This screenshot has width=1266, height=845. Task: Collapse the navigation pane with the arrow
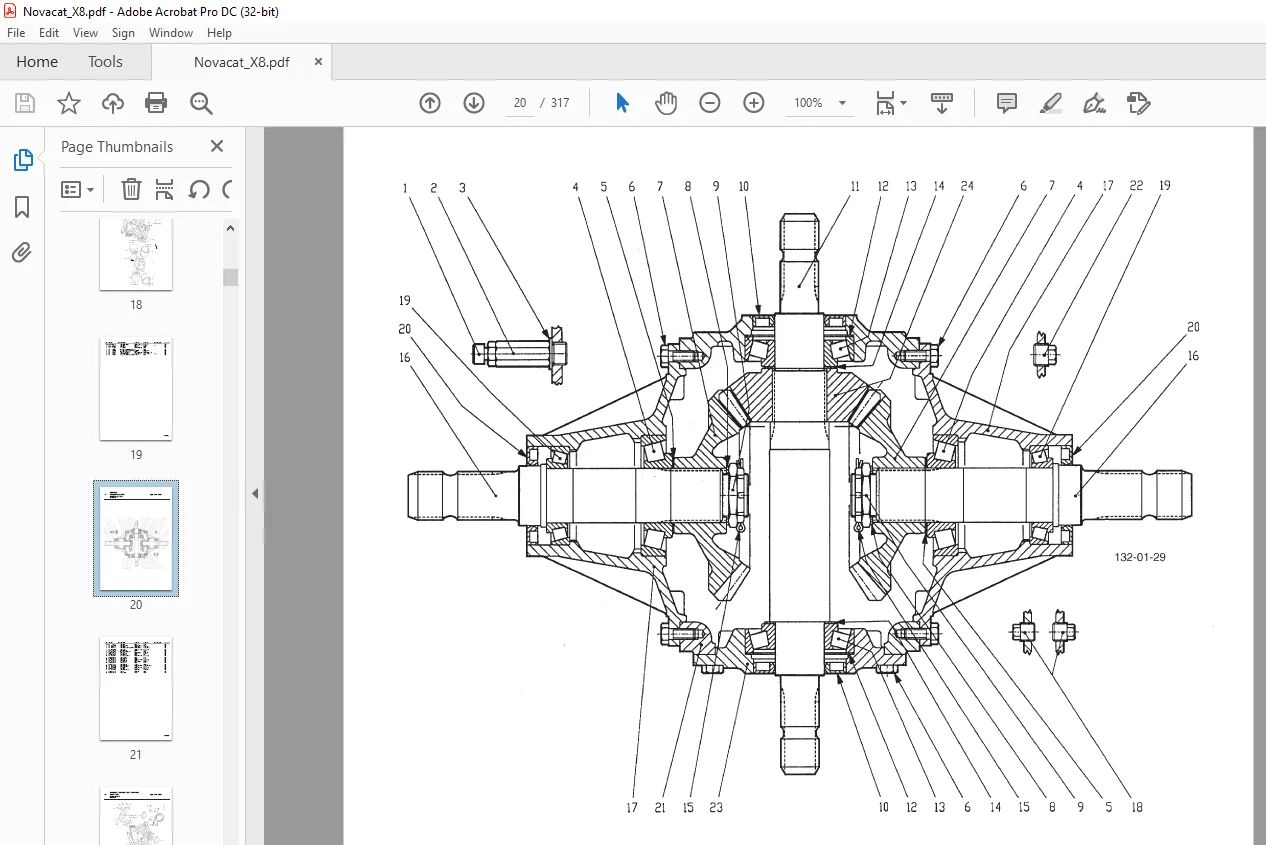[254, 493]
